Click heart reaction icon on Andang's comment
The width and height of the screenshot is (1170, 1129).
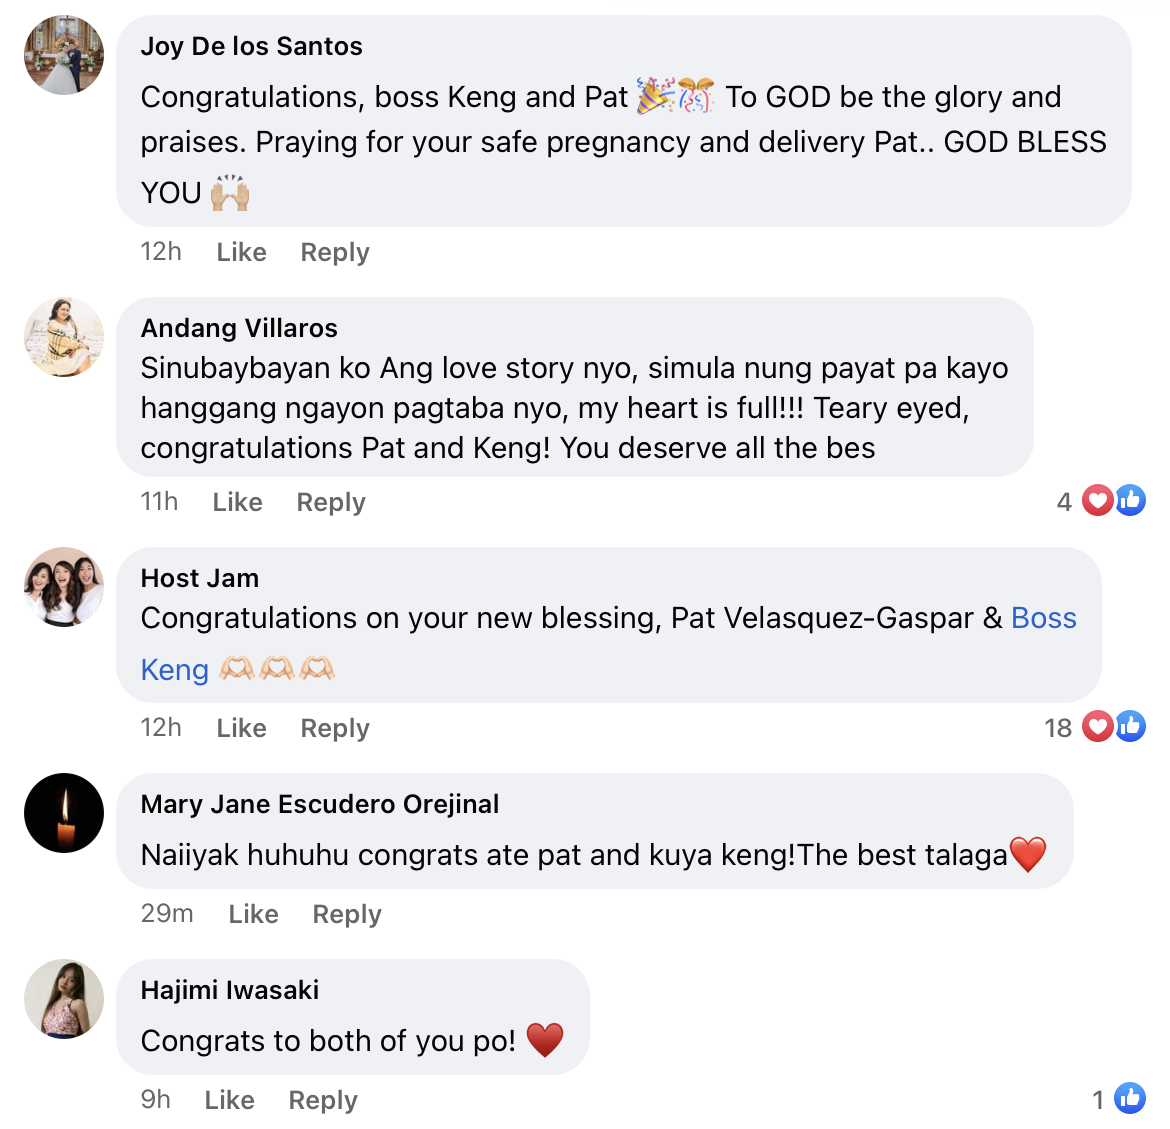click(1098, 501)
